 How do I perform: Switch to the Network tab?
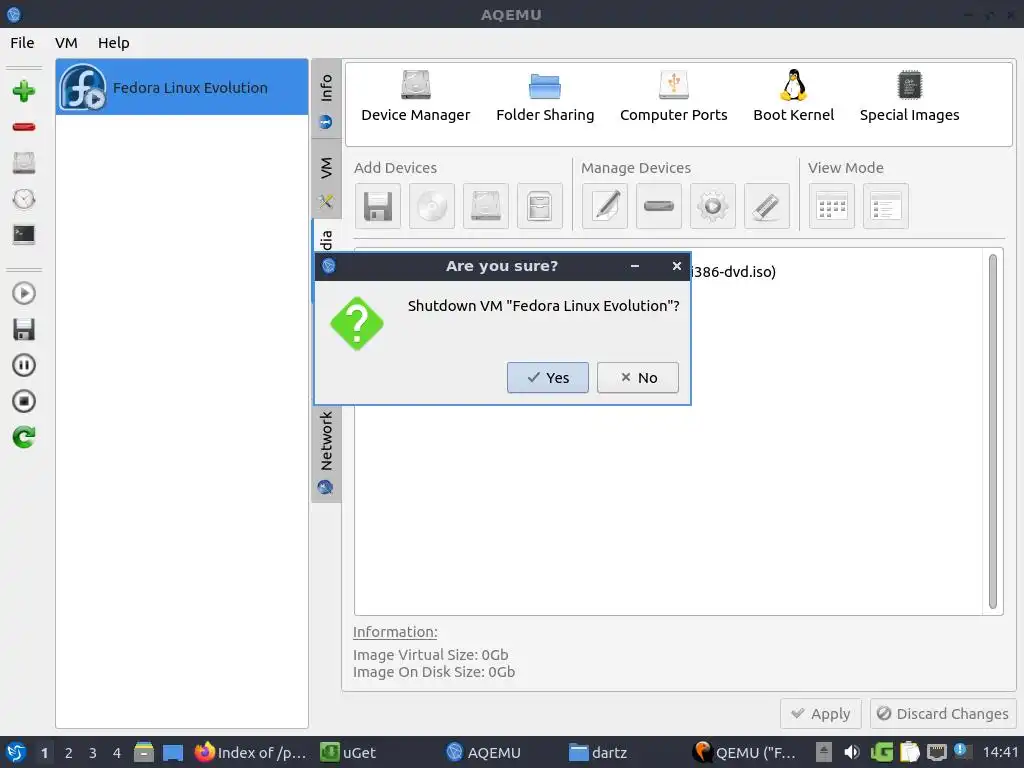click(x=326, y=453)
